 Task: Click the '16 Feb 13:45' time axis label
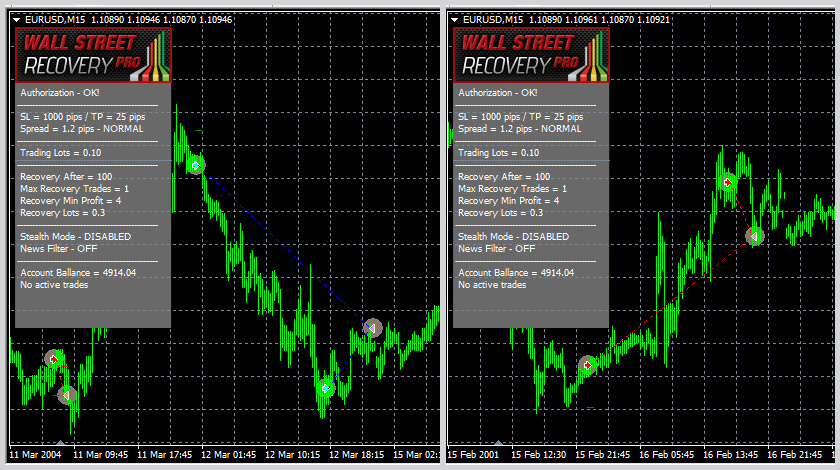click(731, 455)
